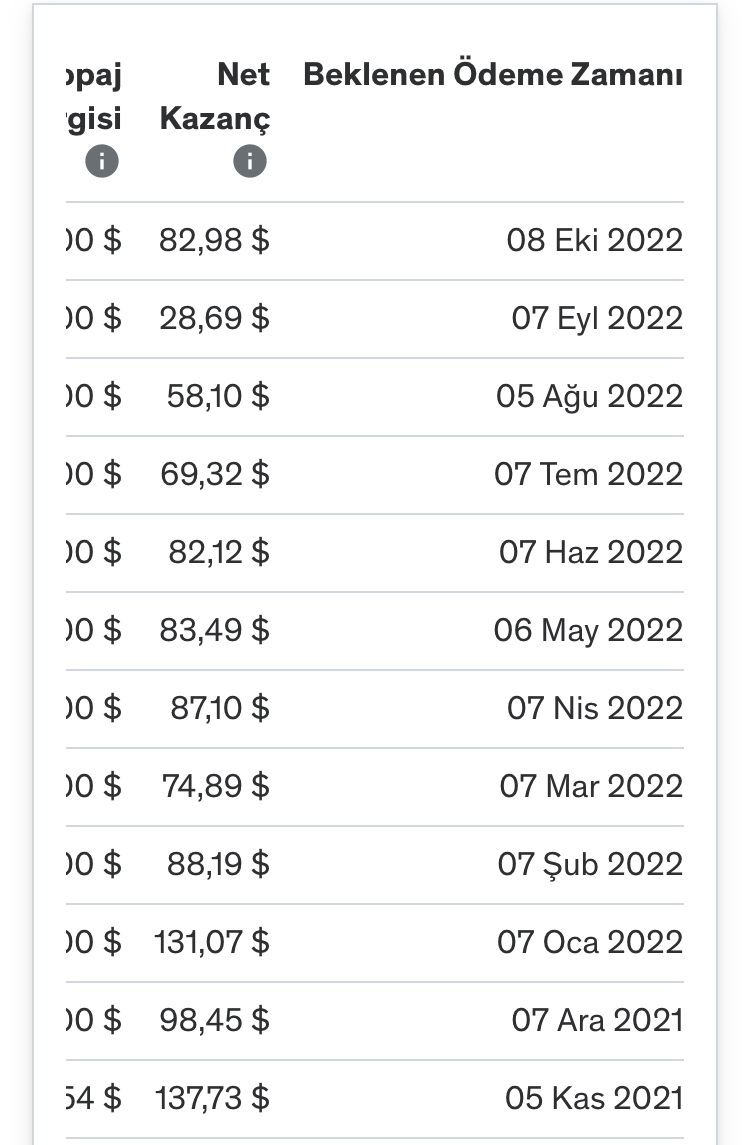Viewport: 750px width, 1145px height.
Task: Select the 74,89 $ net earnings cell
Action: tap(216, 786)
